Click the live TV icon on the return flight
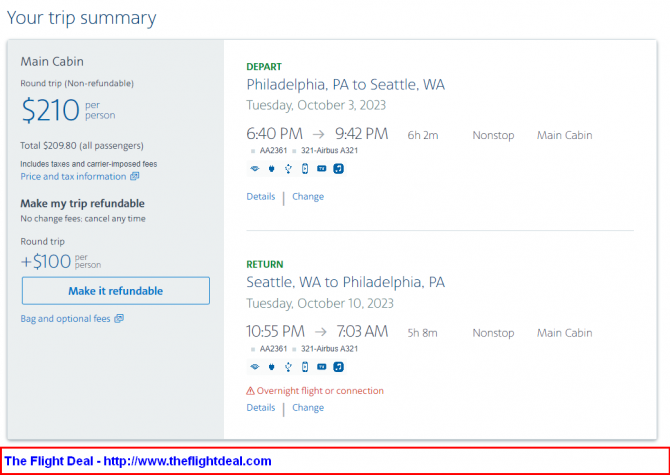 (x=322, y=367)
